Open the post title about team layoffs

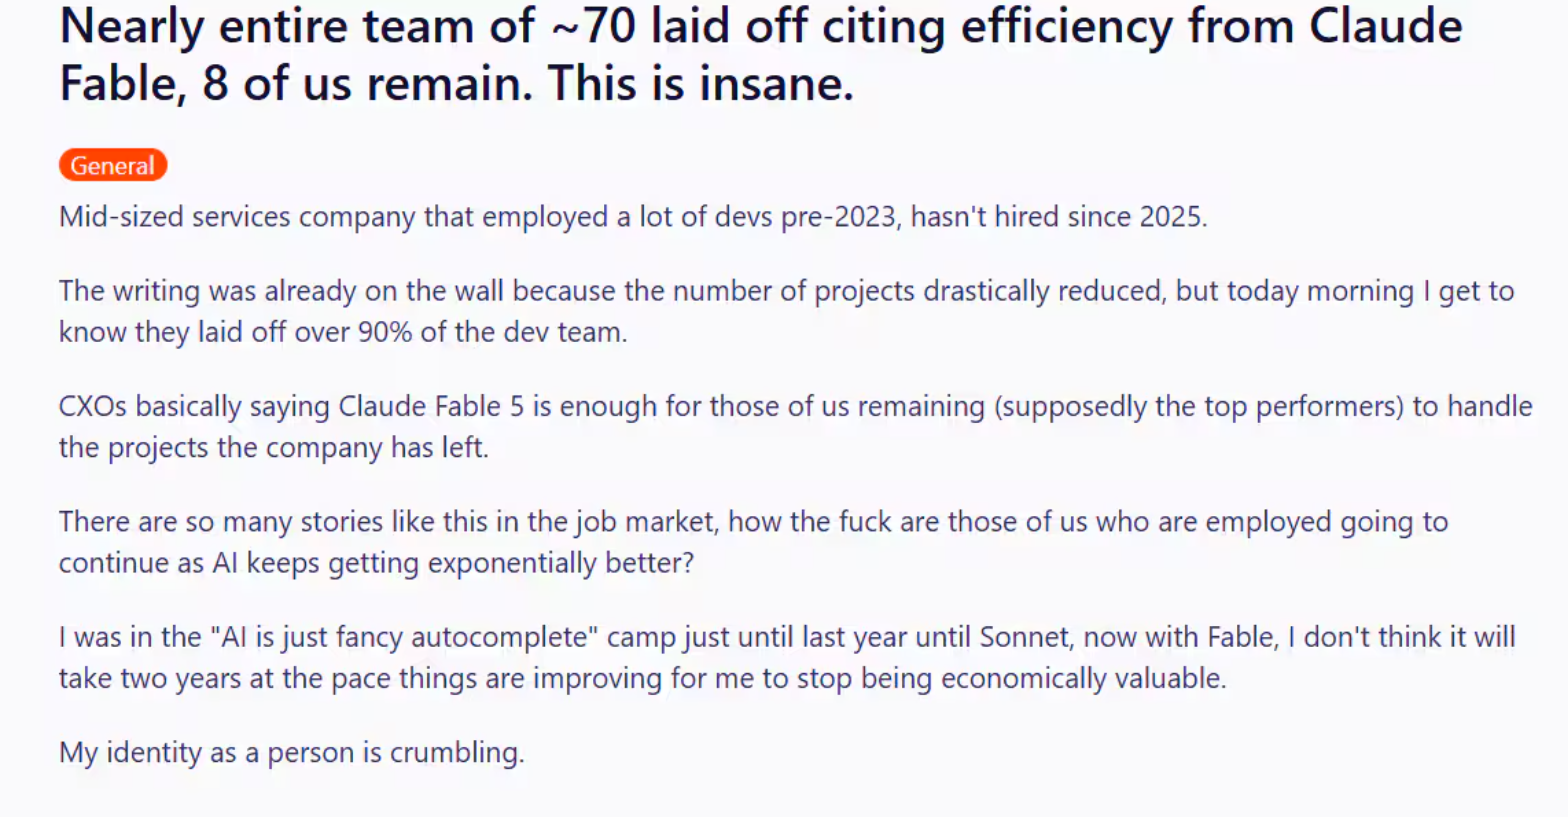coord(761,54)
